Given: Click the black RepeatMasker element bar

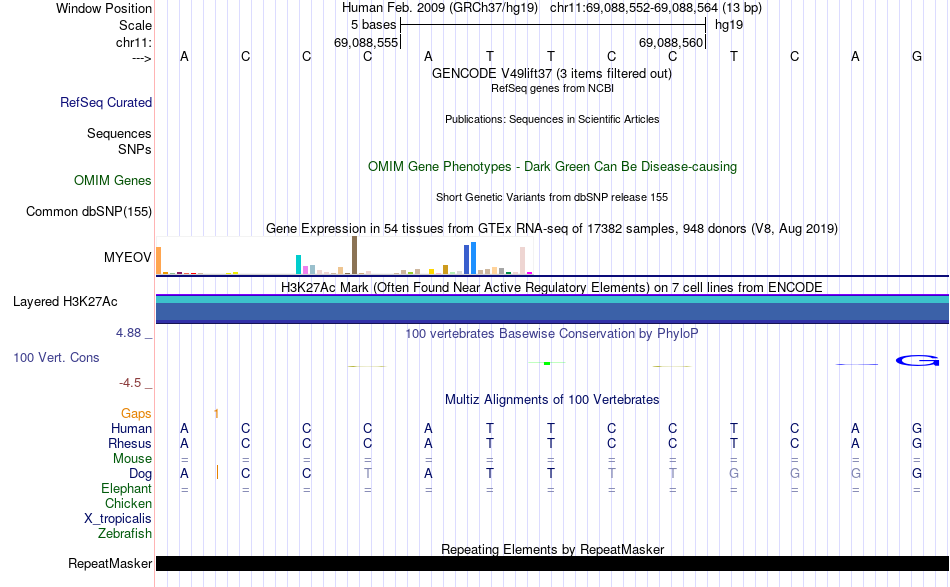Looking at the screenshot, I should [x=552, y=563].
